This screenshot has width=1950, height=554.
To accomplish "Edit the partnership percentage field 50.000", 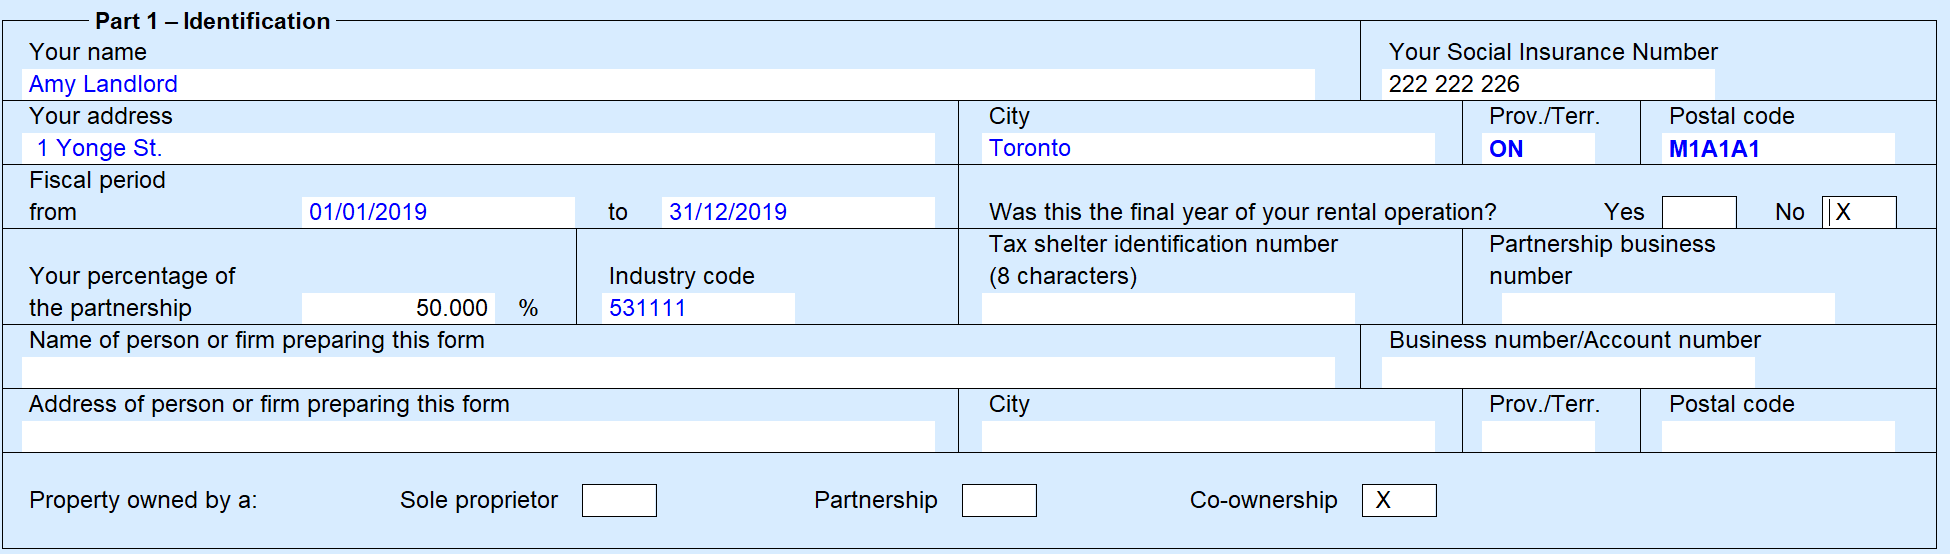I will [398, 308].
